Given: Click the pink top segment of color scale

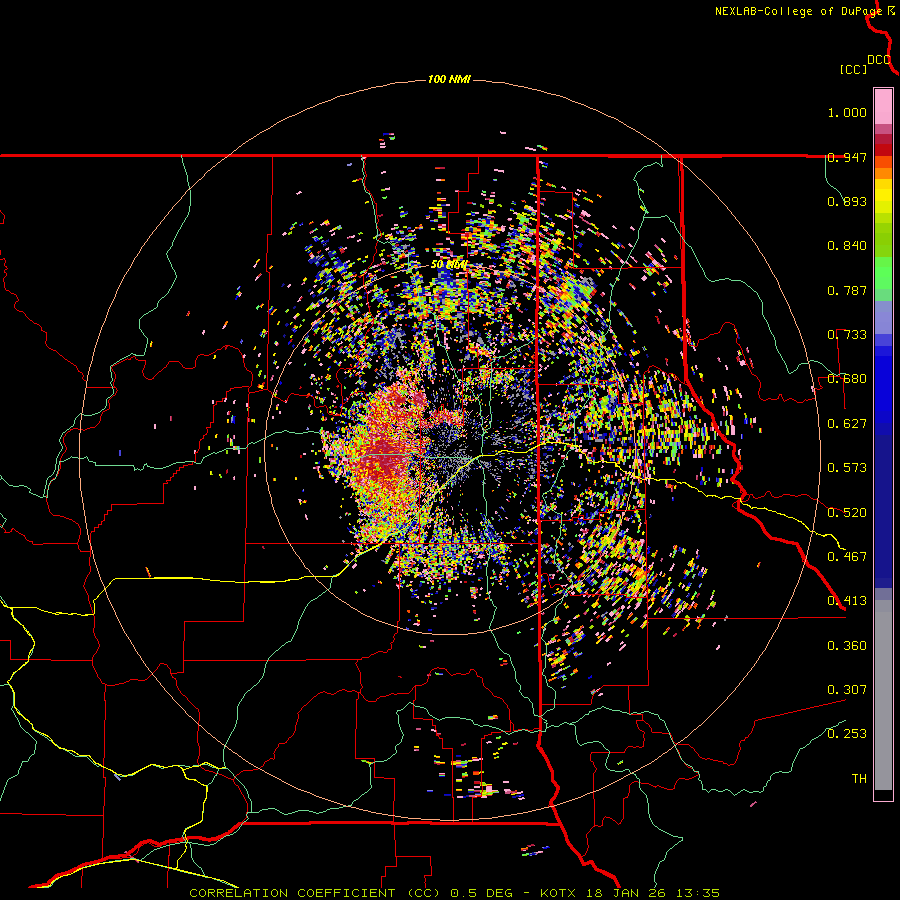Looking at the screenshot, I should click(x=883, y=106).
